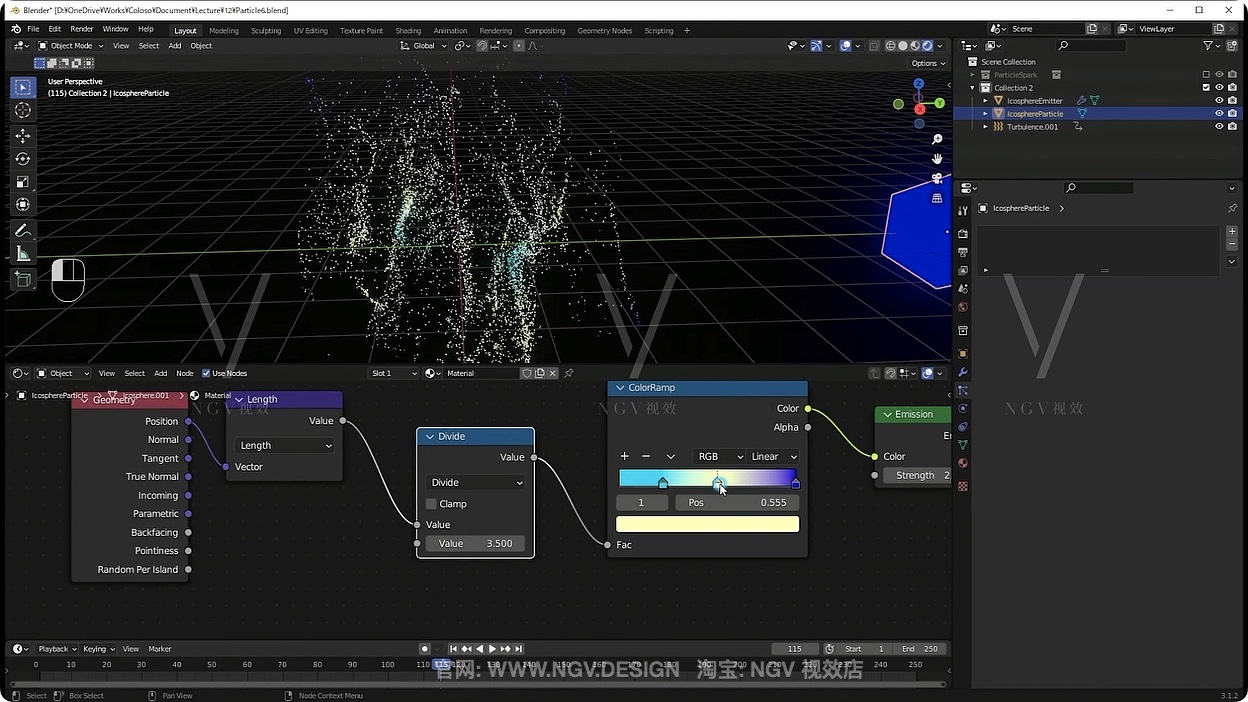Image resolution: width=1248 pixels, height=702 pixels.
Task: Open the Length node operation dropdown
Action: [x=285, y=445]
